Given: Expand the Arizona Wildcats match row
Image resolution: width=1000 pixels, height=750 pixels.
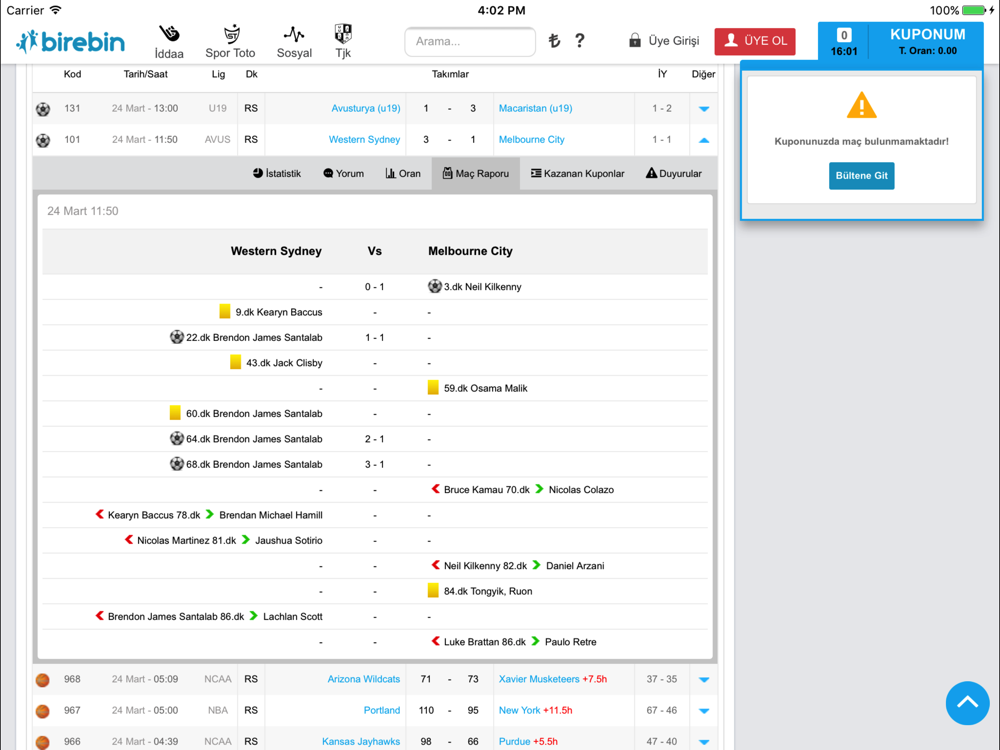Looking at the screenshot, I should [704, 680].
